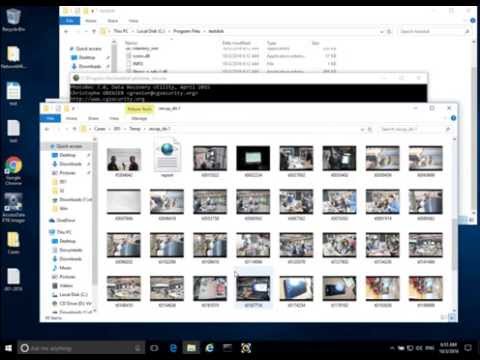Click Cases in the recup_dir.1 breadcrumb path
Viewport: 480px width, 360px height.
[x=100, y=129]
